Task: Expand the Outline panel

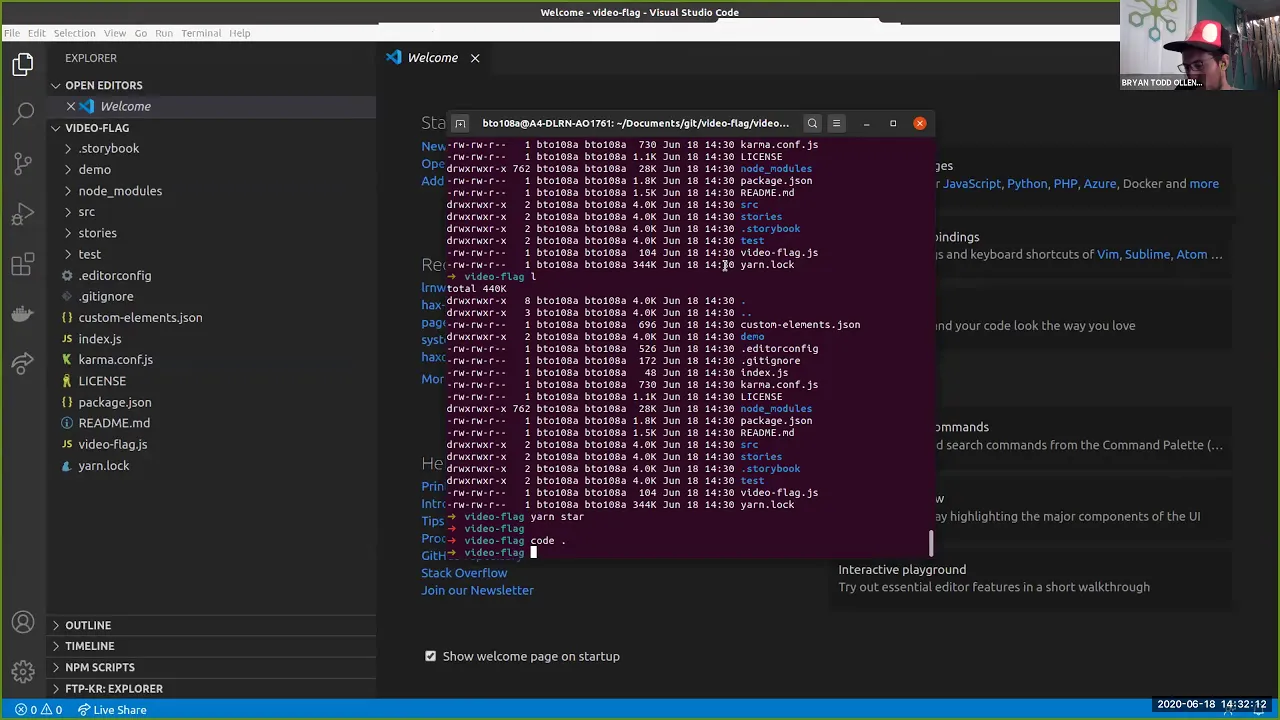Action: point(213,625)
